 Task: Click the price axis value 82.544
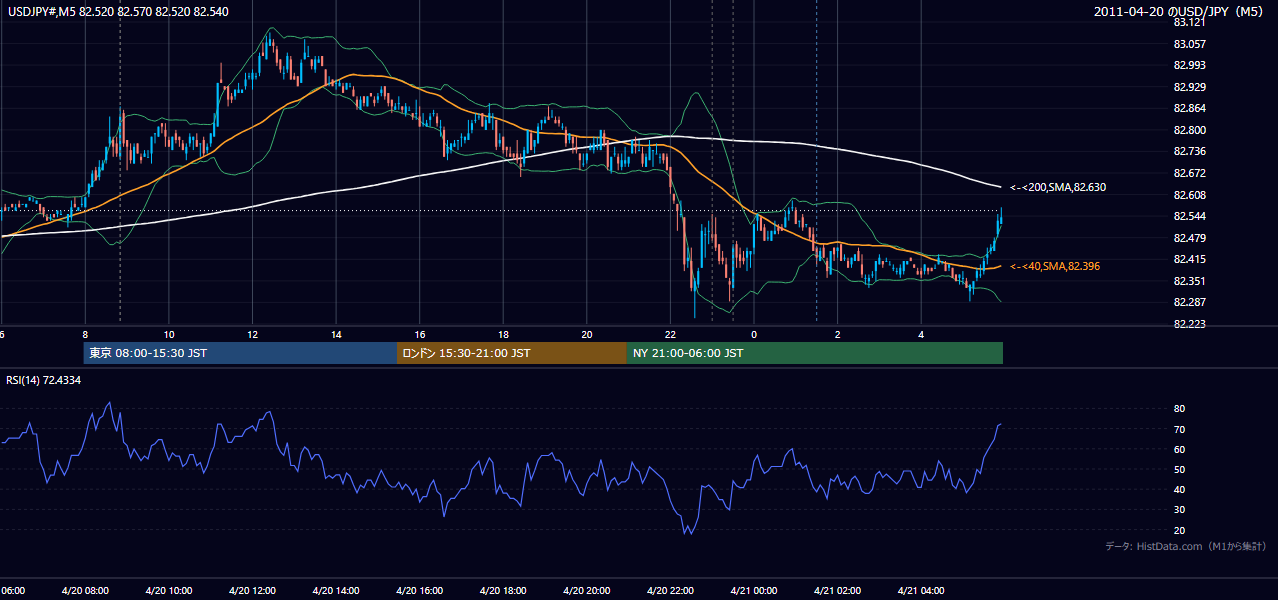tap(1190, 216)
